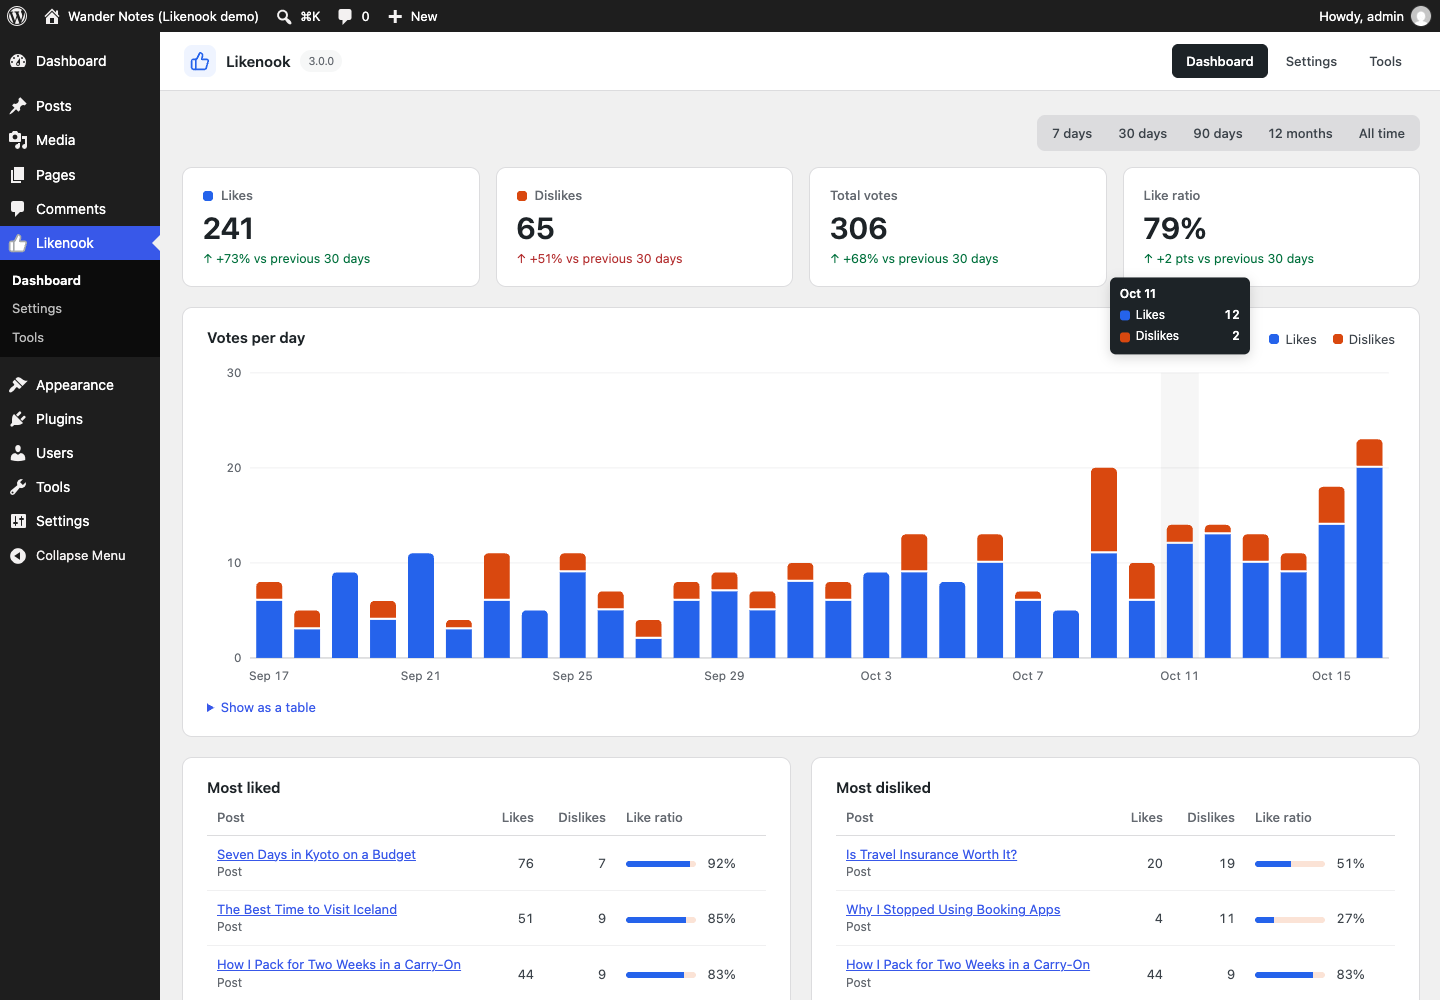The height and width of the screenshot is (1000, 1440).
Task: Click the WordPress logo icon
Action: [17, 16]
